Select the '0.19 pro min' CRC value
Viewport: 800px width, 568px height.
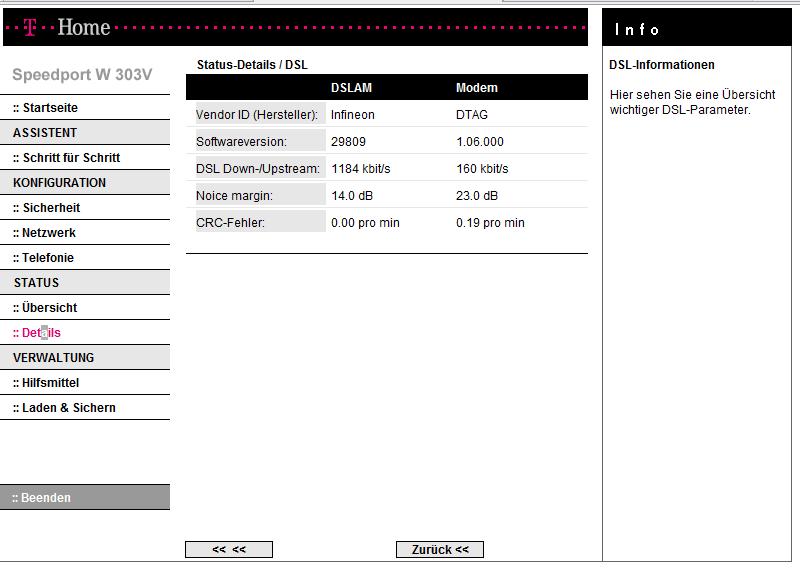click(490, 223)
